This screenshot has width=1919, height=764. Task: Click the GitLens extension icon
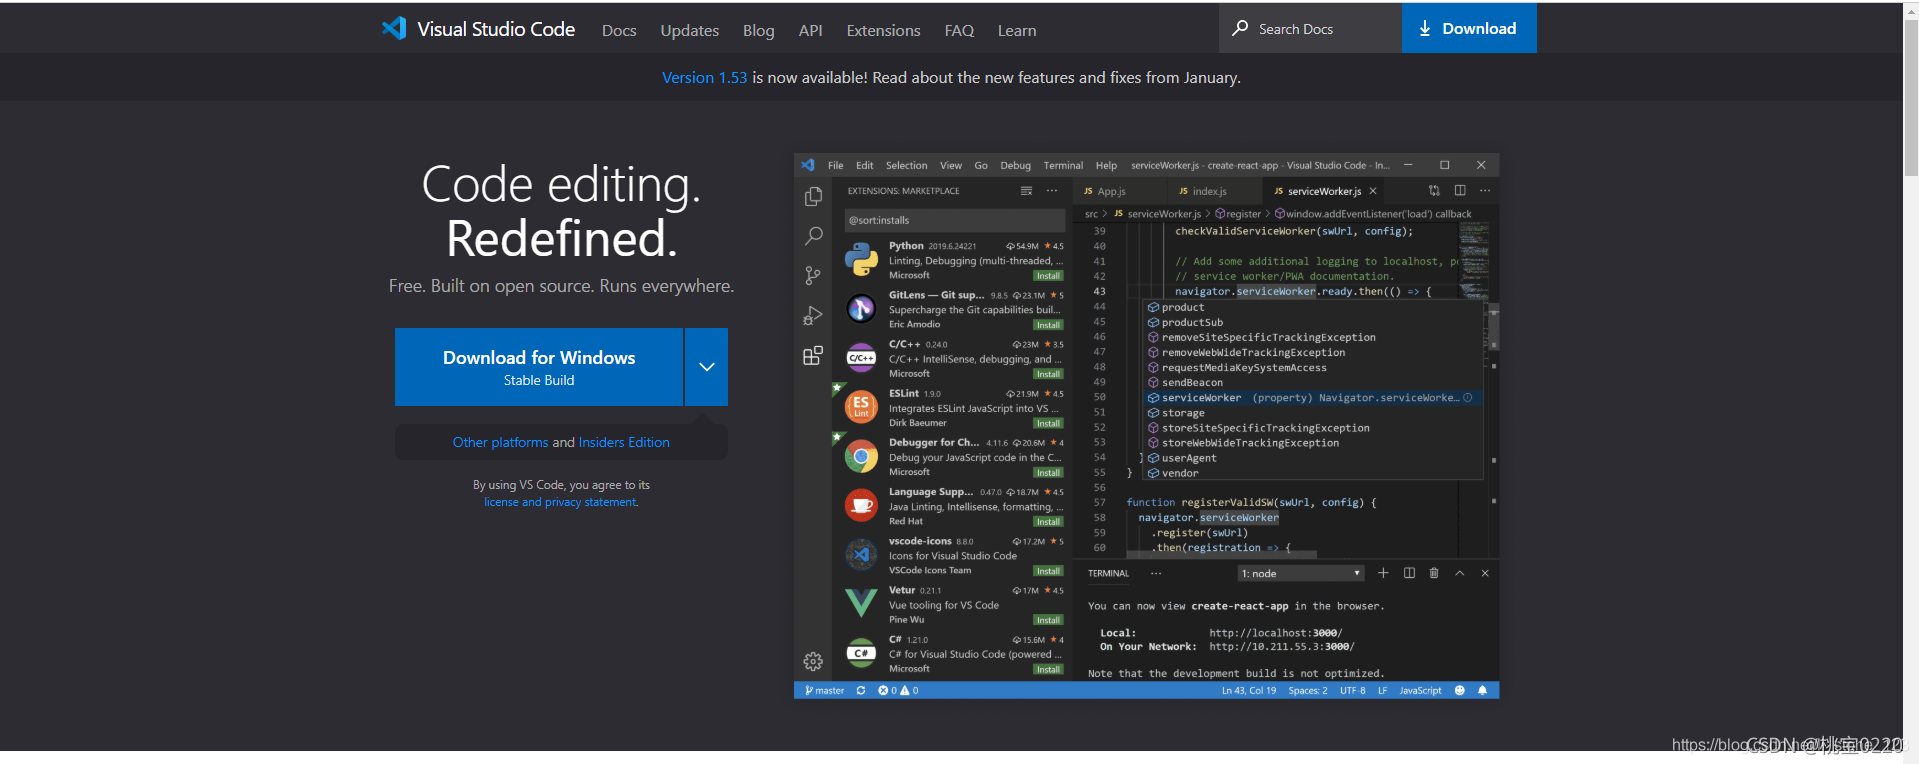pyautogui.click(x=861, y=309)
